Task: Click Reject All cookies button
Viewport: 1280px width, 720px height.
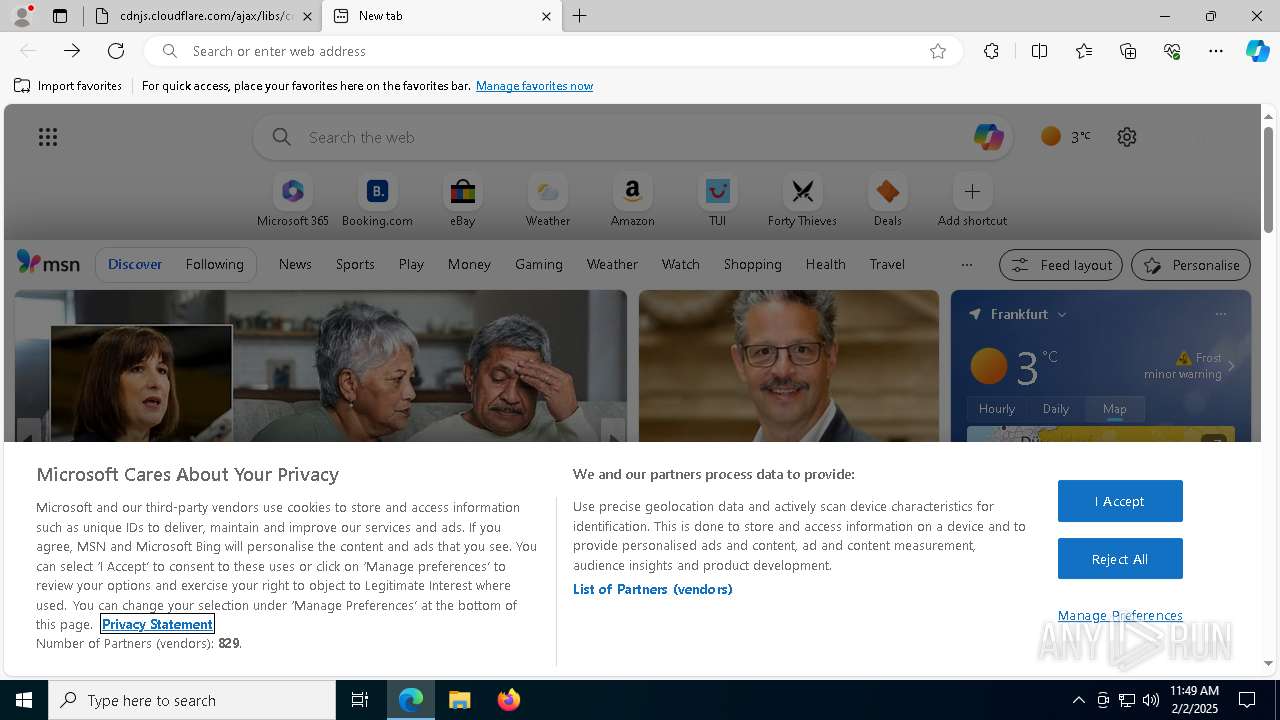Action: coord(1120,559)
